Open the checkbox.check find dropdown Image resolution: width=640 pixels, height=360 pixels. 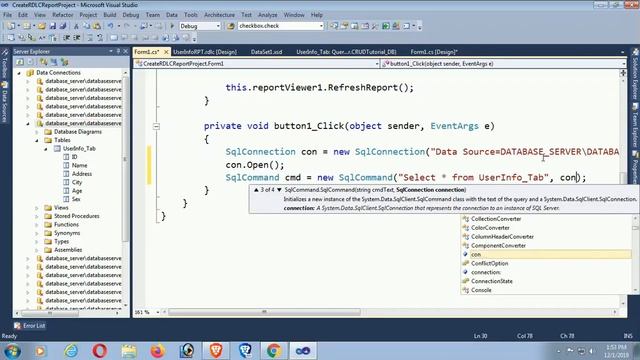321,26
